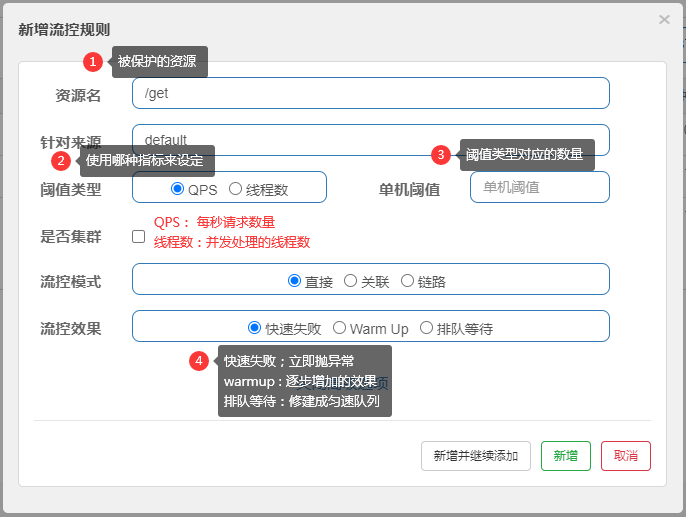Click the 新增并继续添加 button
686x517 pixels.
coord(476,456)
